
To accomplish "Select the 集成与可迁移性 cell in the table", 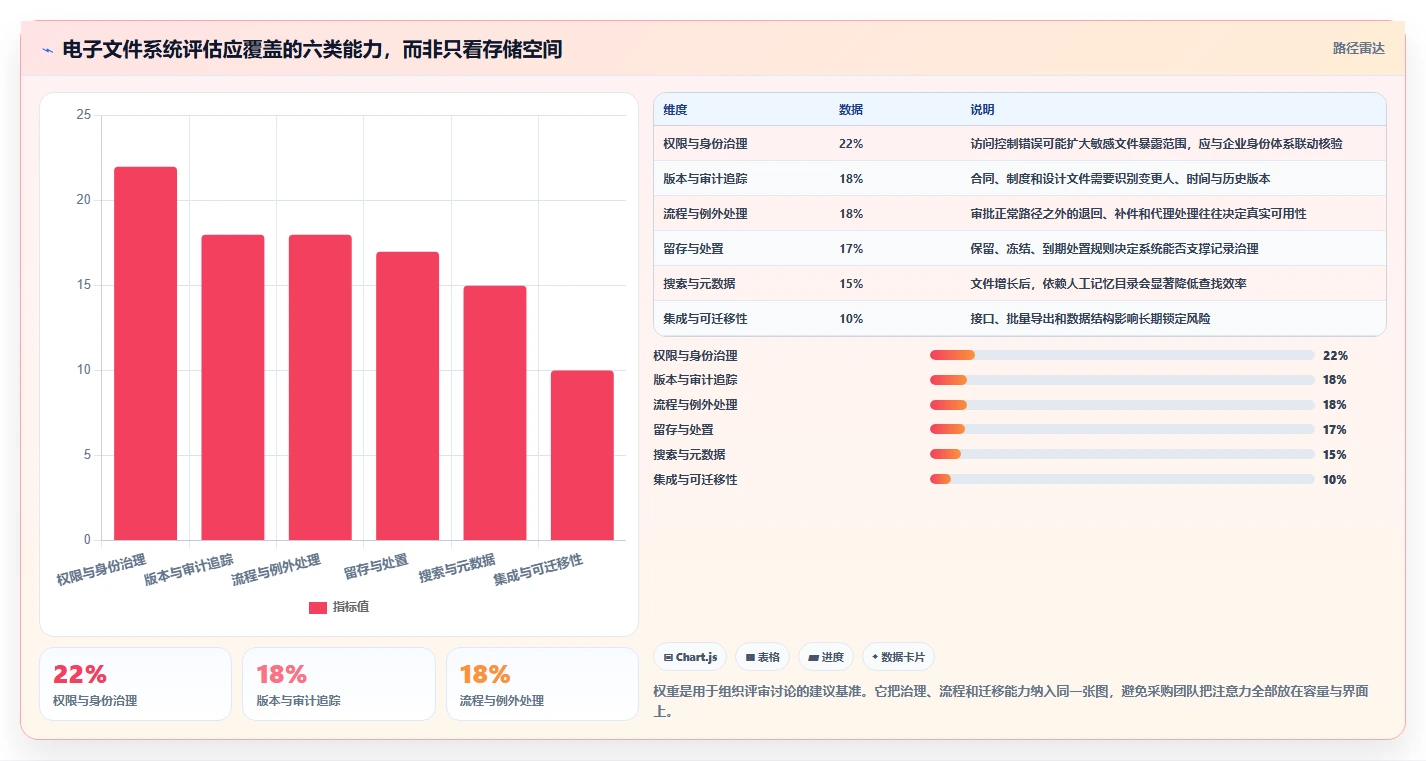I will point(705,319).
